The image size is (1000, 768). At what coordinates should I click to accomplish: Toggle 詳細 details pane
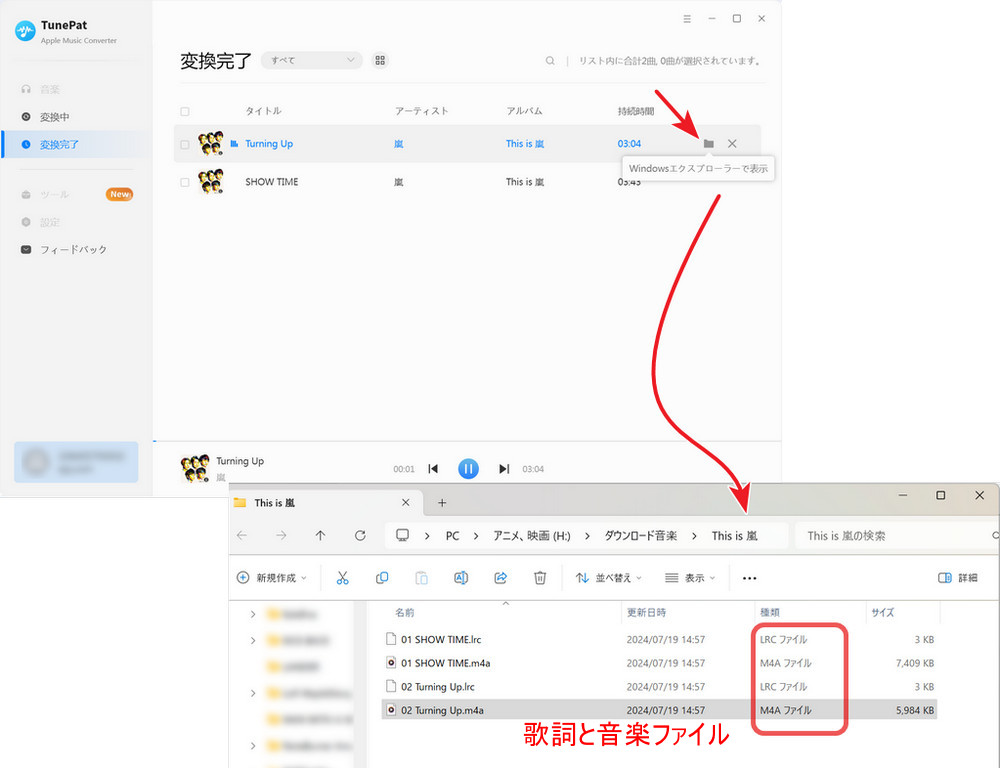958,578
